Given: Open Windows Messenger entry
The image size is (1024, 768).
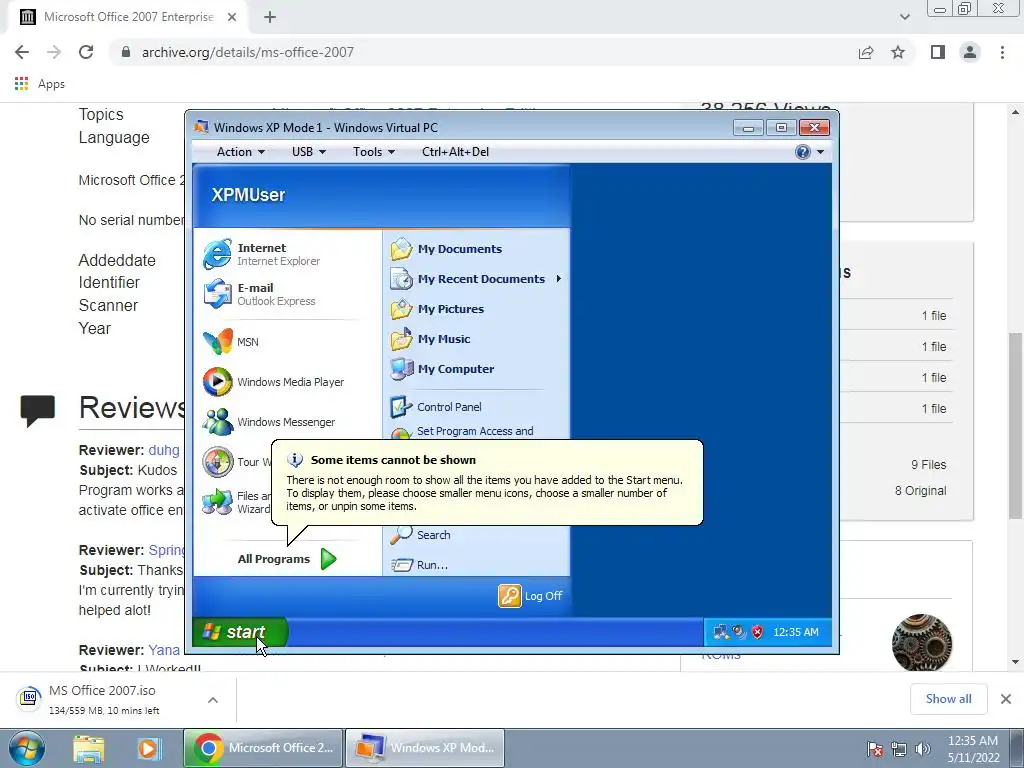Looking at the screenshot, I should coord(268,422).
